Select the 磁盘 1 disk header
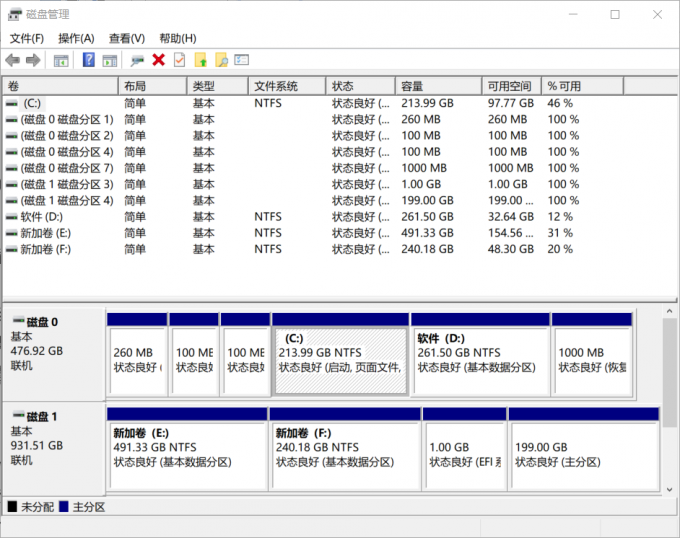 tap(54, 448)
